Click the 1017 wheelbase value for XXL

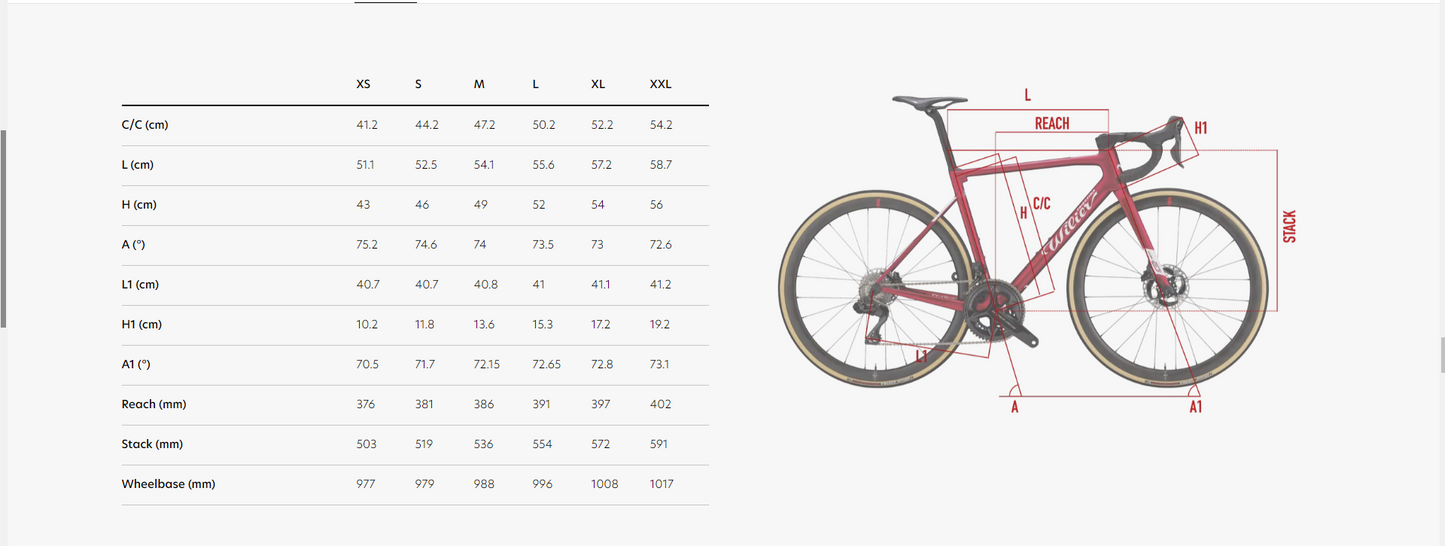(x=661, y=484)
